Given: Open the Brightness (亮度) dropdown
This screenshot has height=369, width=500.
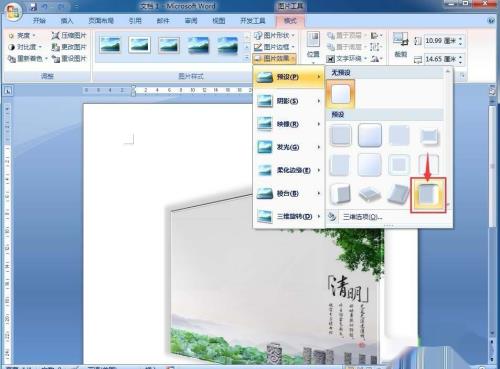Looking at the screenshot, I should coord(22,35).
